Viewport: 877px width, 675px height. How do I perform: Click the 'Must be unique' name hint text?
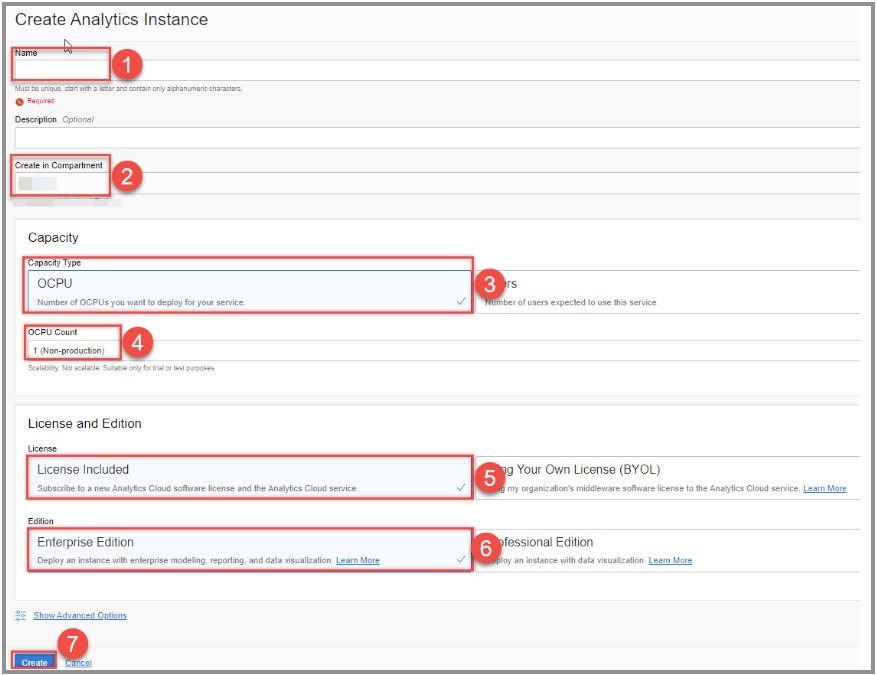[x=128, y=88]
